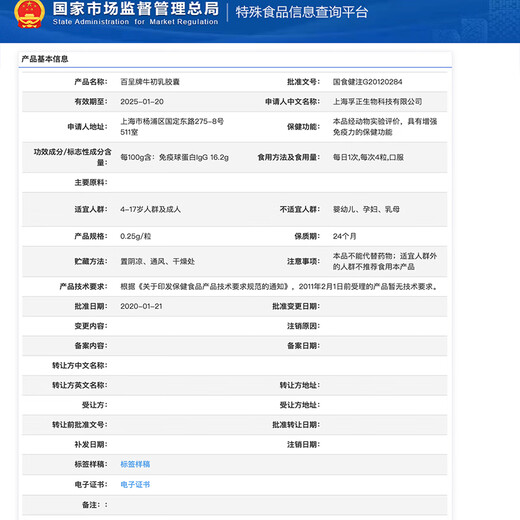Select the 产品技术要求 description text

point(279,286)
